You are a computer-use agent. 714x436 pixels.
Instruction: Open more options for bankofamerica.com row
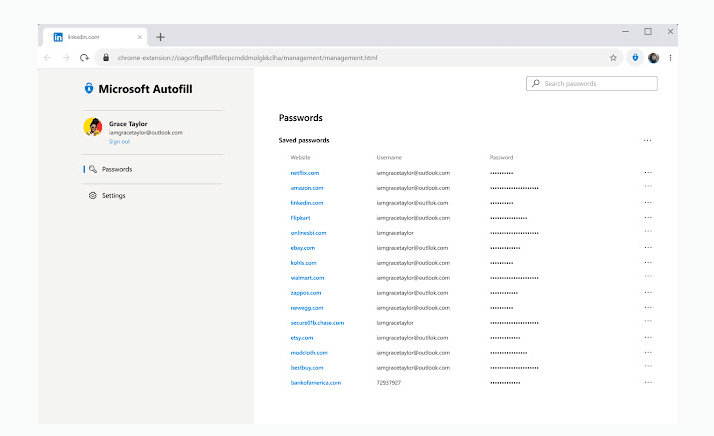[648, 383]
